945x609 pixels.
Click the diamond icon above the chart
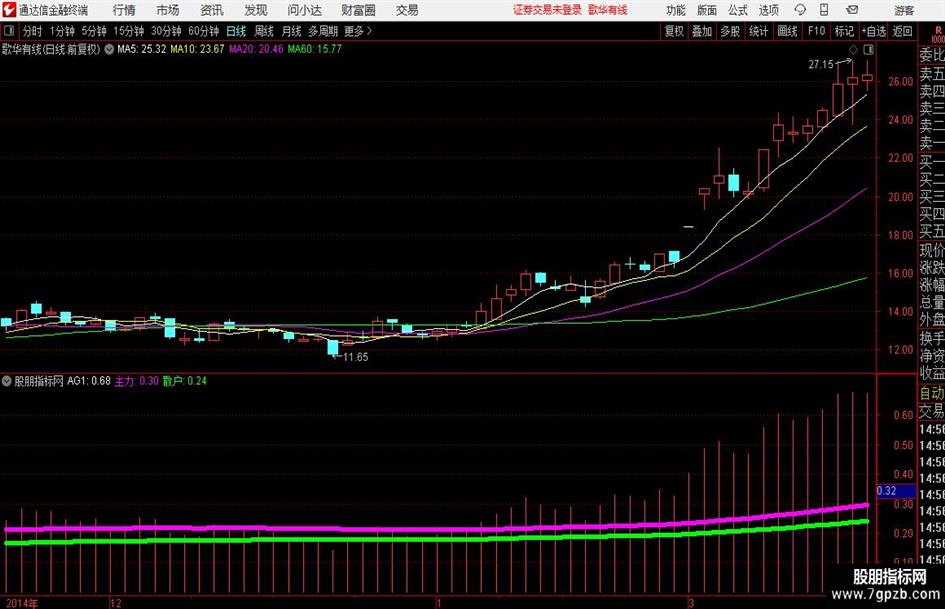click(x=853, y=49)
